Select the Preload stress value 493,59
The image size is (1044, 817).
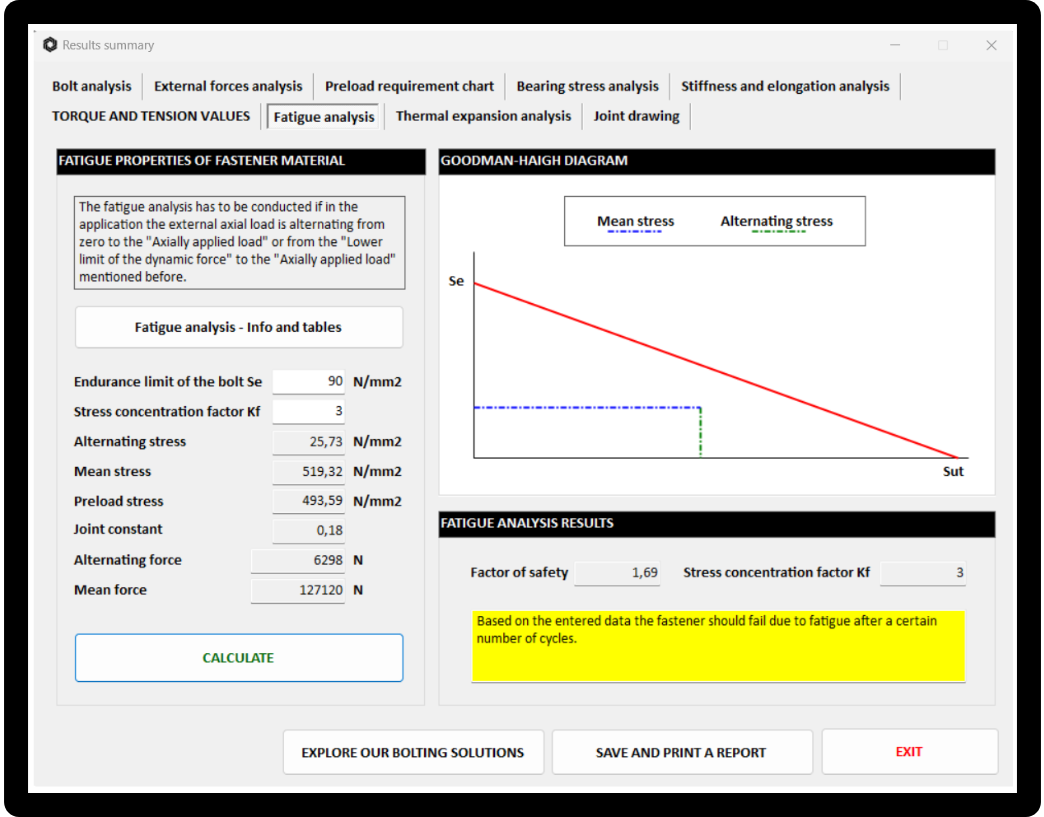(x=308, y=501)
